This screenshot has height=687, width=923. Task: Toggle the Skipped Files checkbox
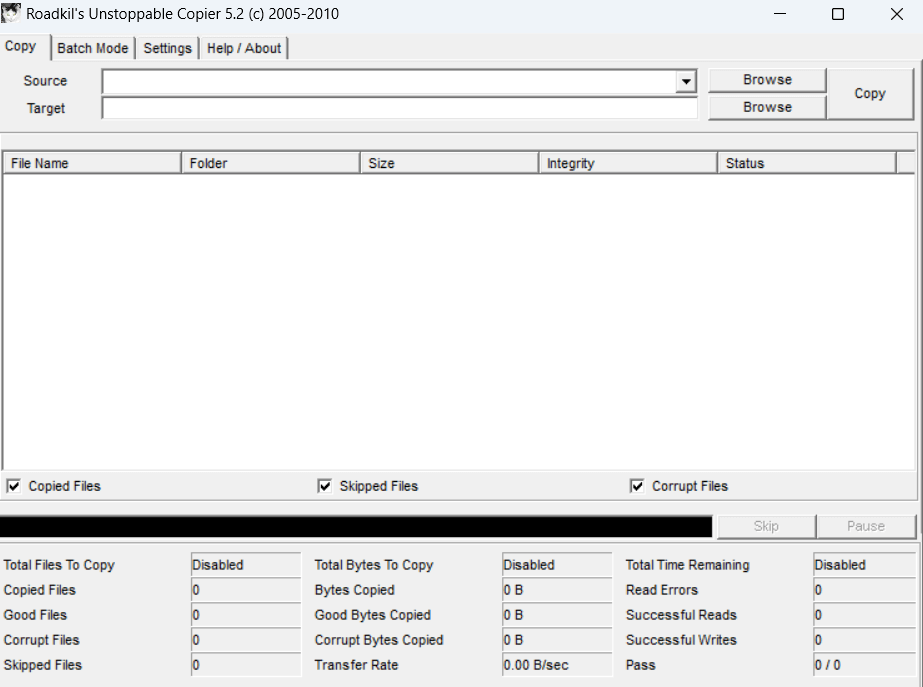(325, 486)
